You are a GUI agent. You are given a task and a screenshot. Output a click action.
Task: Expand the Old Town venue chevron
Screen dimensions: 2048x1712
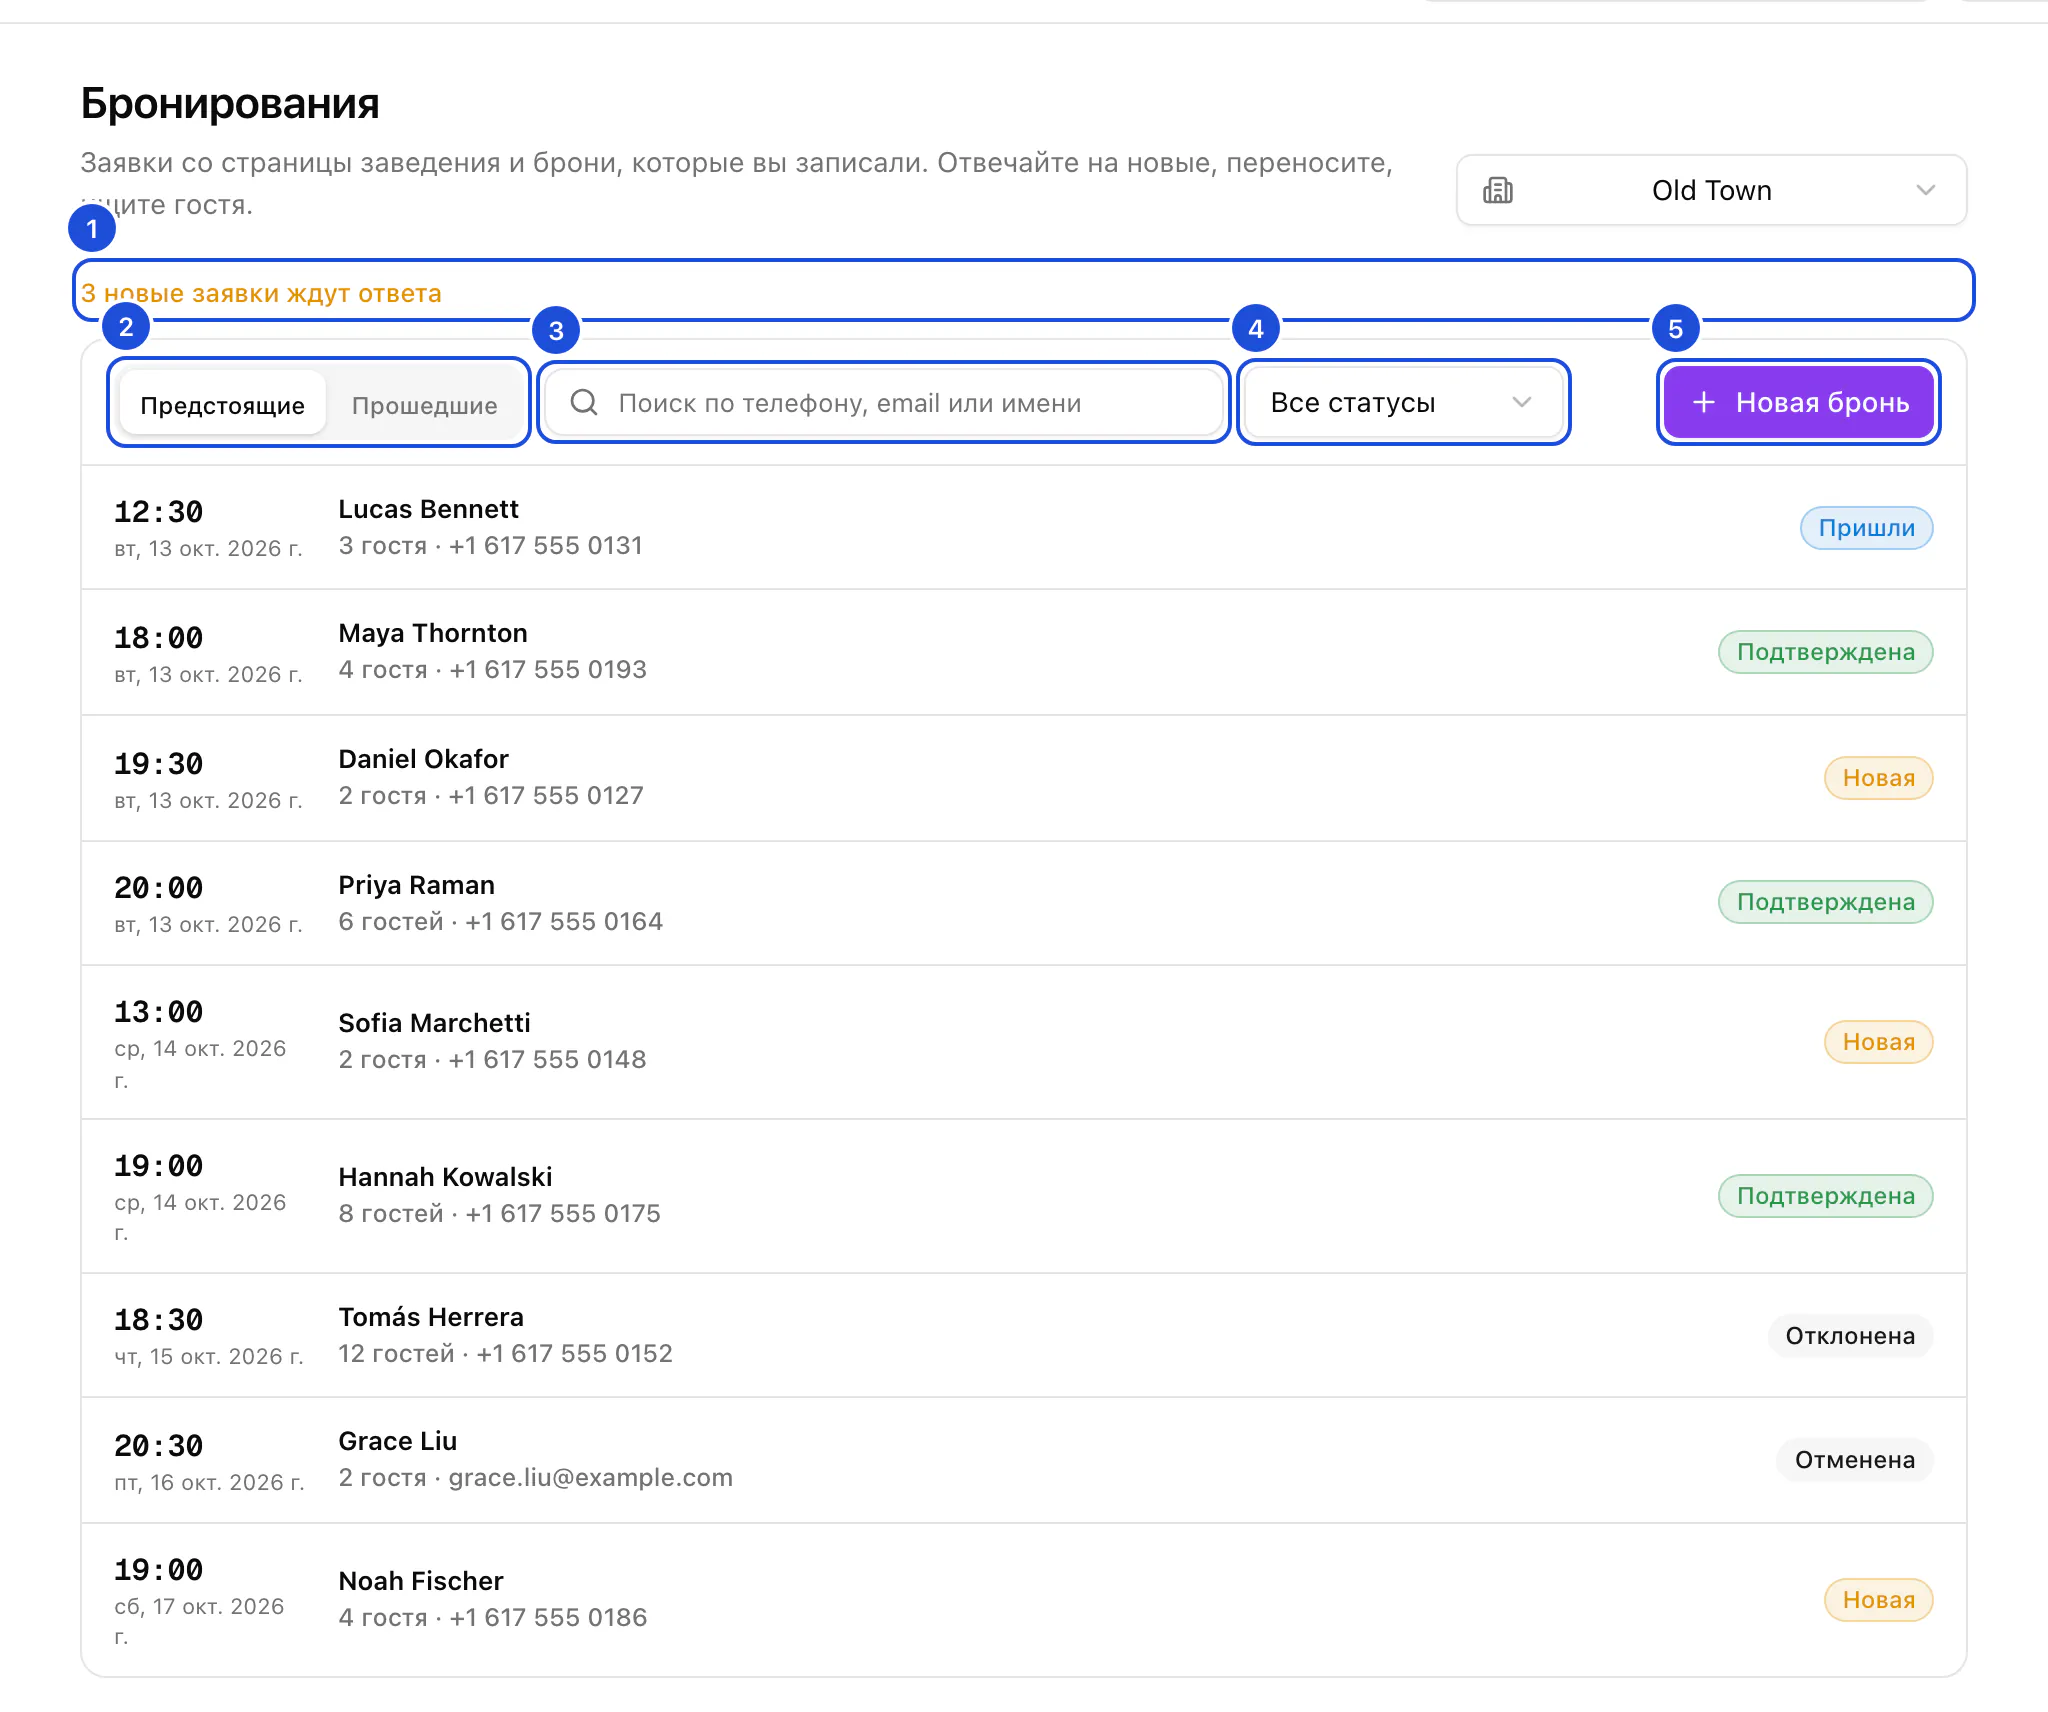pyautogui.click(x=1925, y=190)
